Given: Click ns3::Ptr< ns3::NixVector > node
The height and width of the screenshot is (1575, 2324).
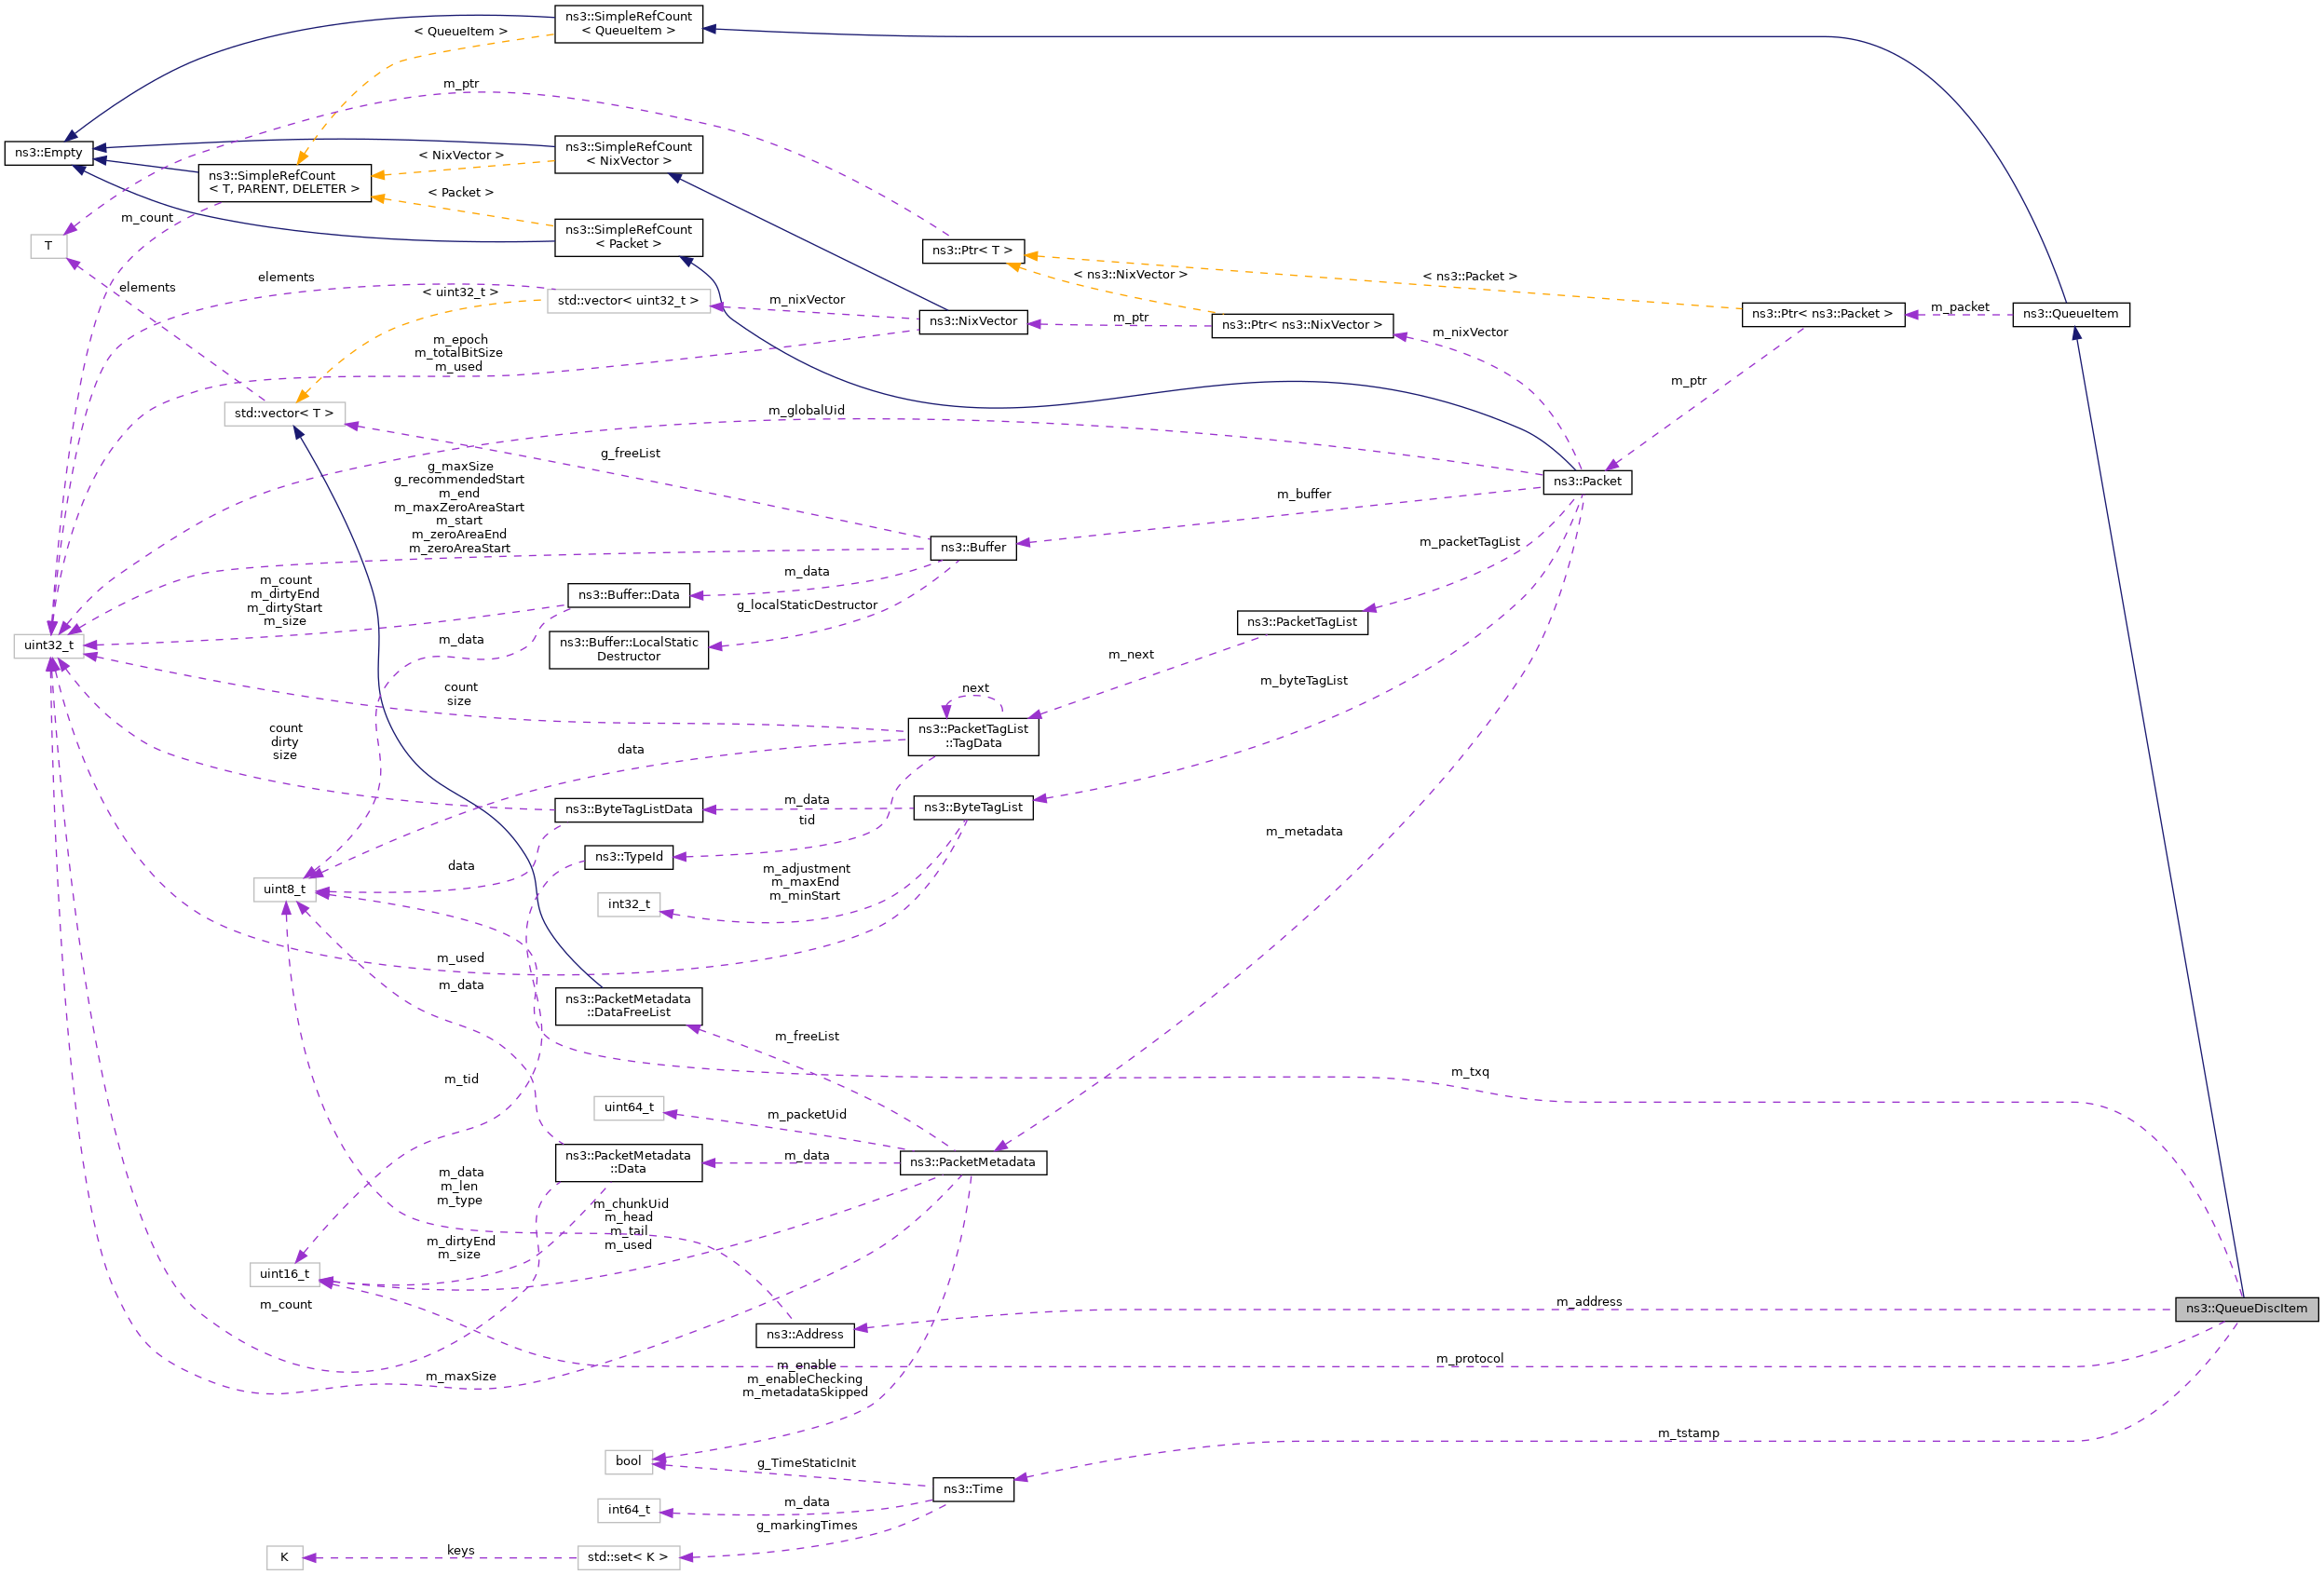Looking at the screenshot, I should pos(1302,326).
